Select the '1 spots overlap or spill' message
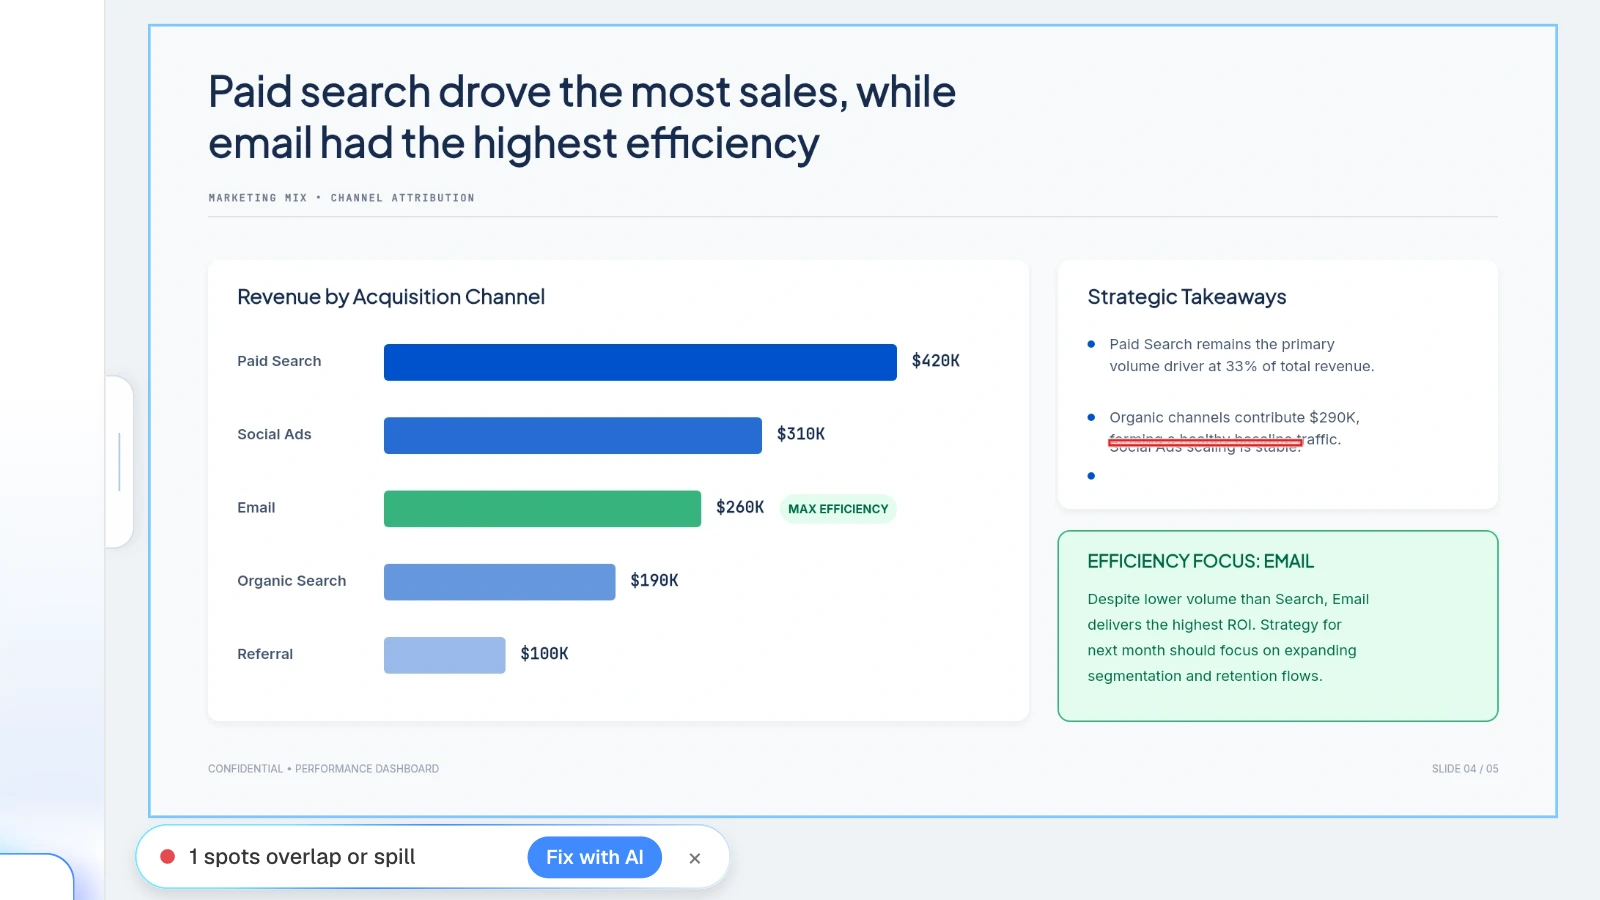Image resolution: width=1600 pixels, height=900 pixels. point(302,857)
